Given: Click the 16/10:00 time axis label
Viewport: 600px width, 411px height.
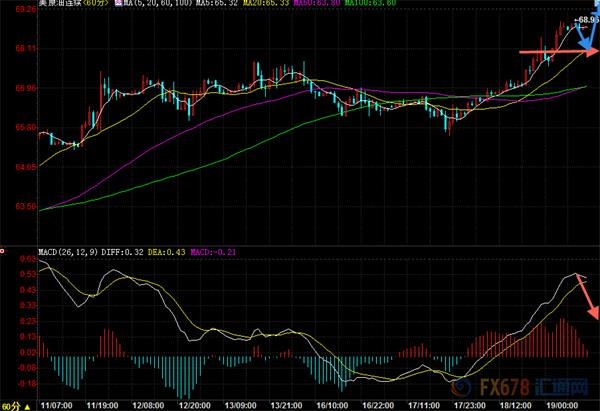Looking at the screenshot, I should pyautogui.click(x=332, y=405).
